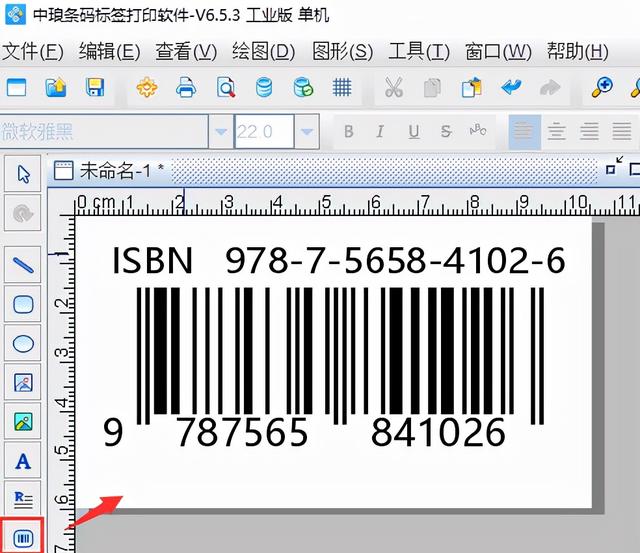The height and width of the screenshot is (553, 640).
Task: Toggle the curved text ABC button
Action: [478, 131]
